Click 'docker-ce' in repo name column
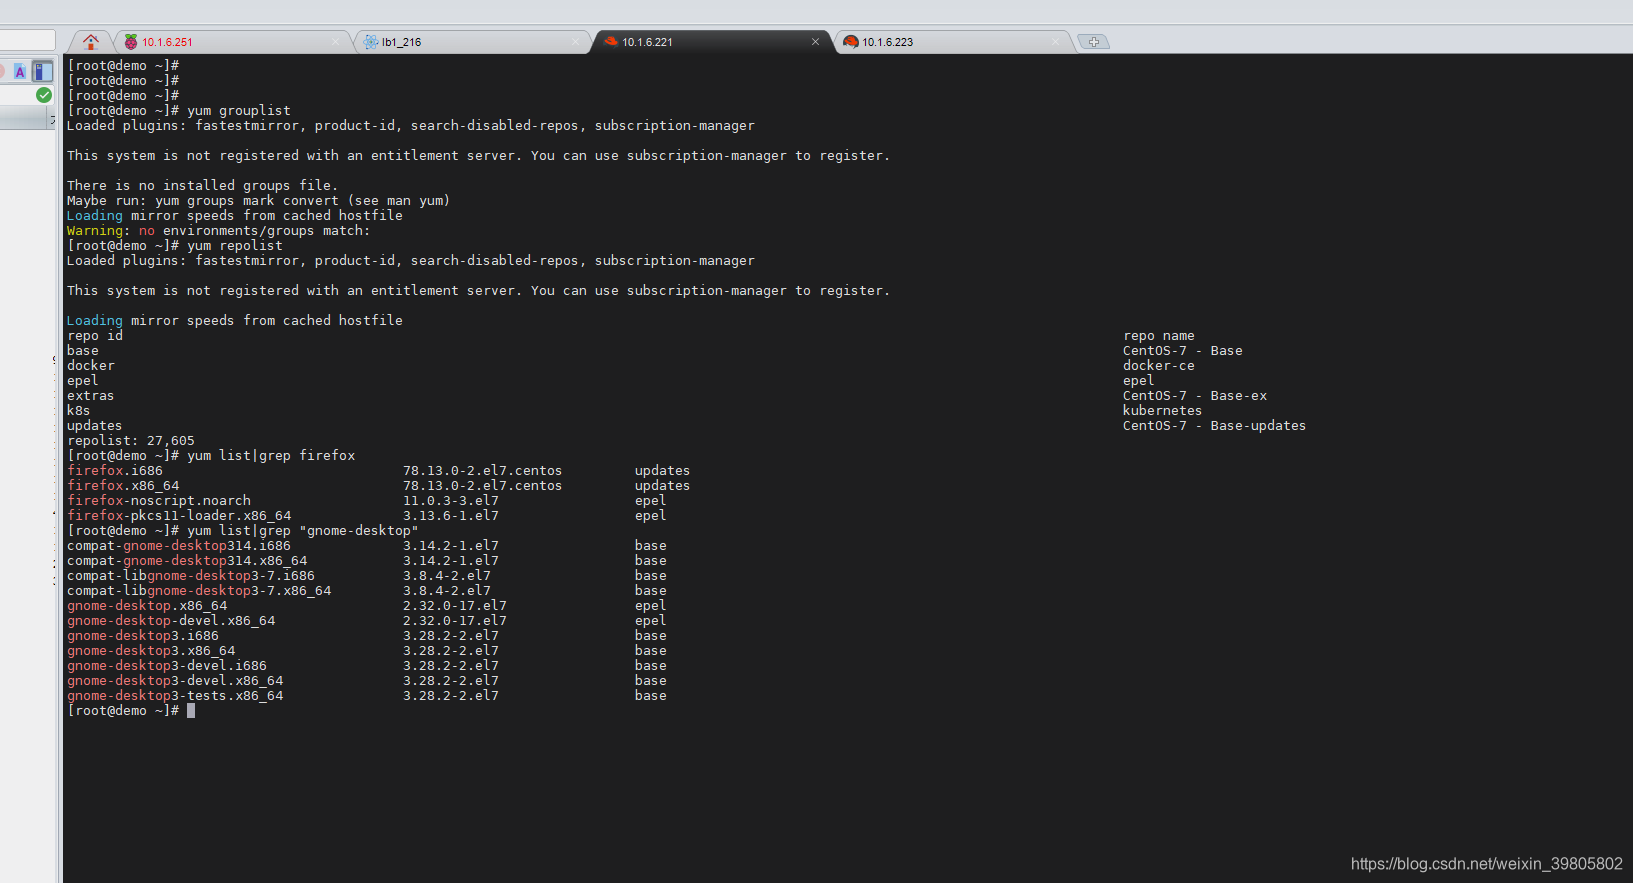 pos(1158,366)
